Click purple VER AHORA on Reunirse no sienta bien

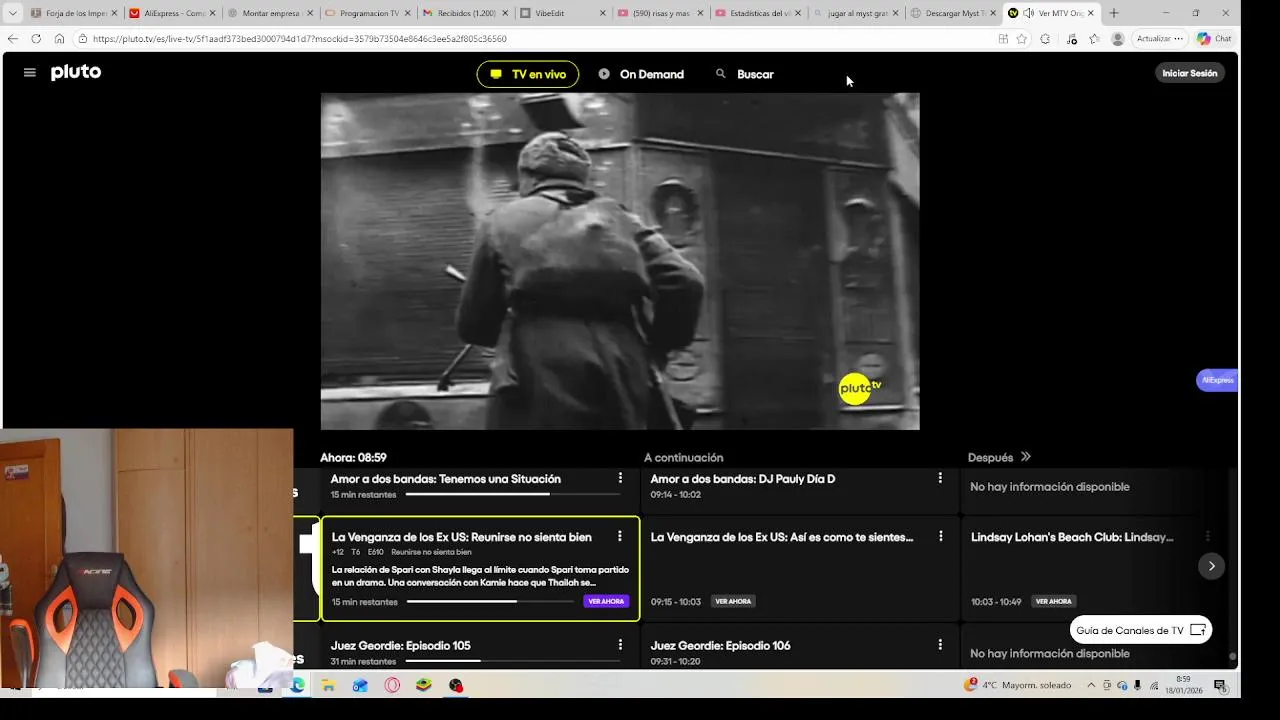(x=606, y=601)
